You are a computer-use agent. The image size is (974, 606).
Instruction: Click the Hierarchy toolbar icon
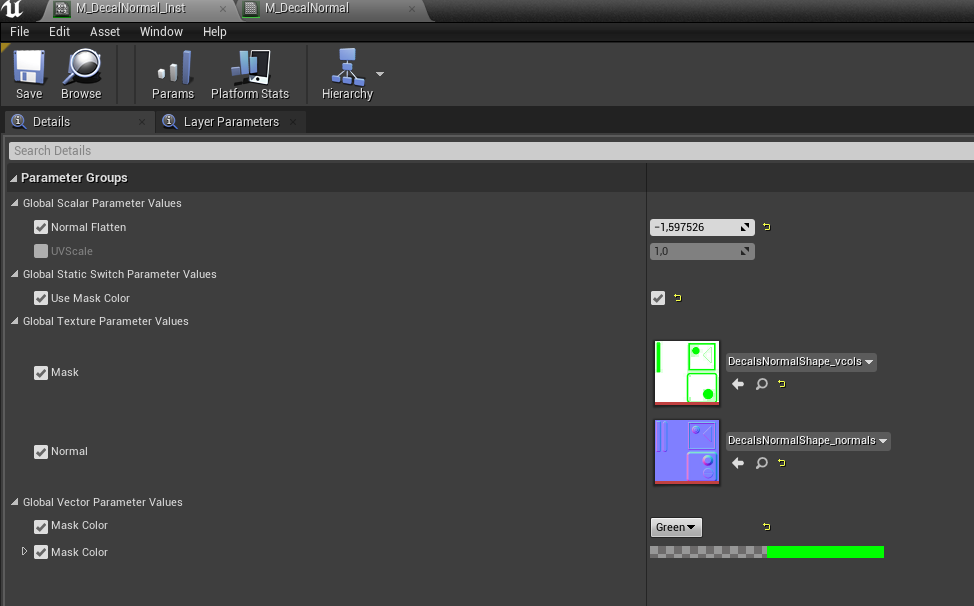pyautogui.click(x=347, y=75)
